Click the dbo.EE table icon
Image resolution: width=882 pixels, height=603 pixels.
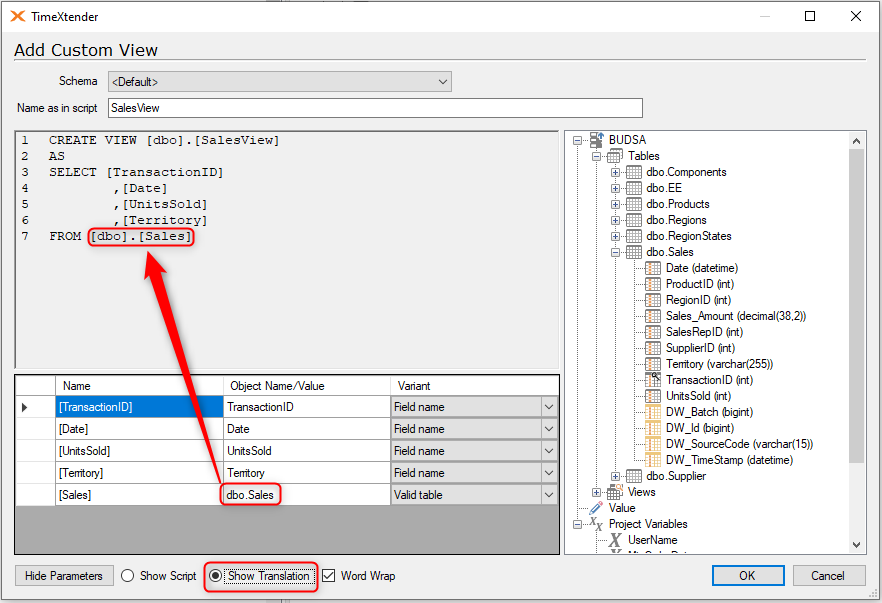[634, 188]
